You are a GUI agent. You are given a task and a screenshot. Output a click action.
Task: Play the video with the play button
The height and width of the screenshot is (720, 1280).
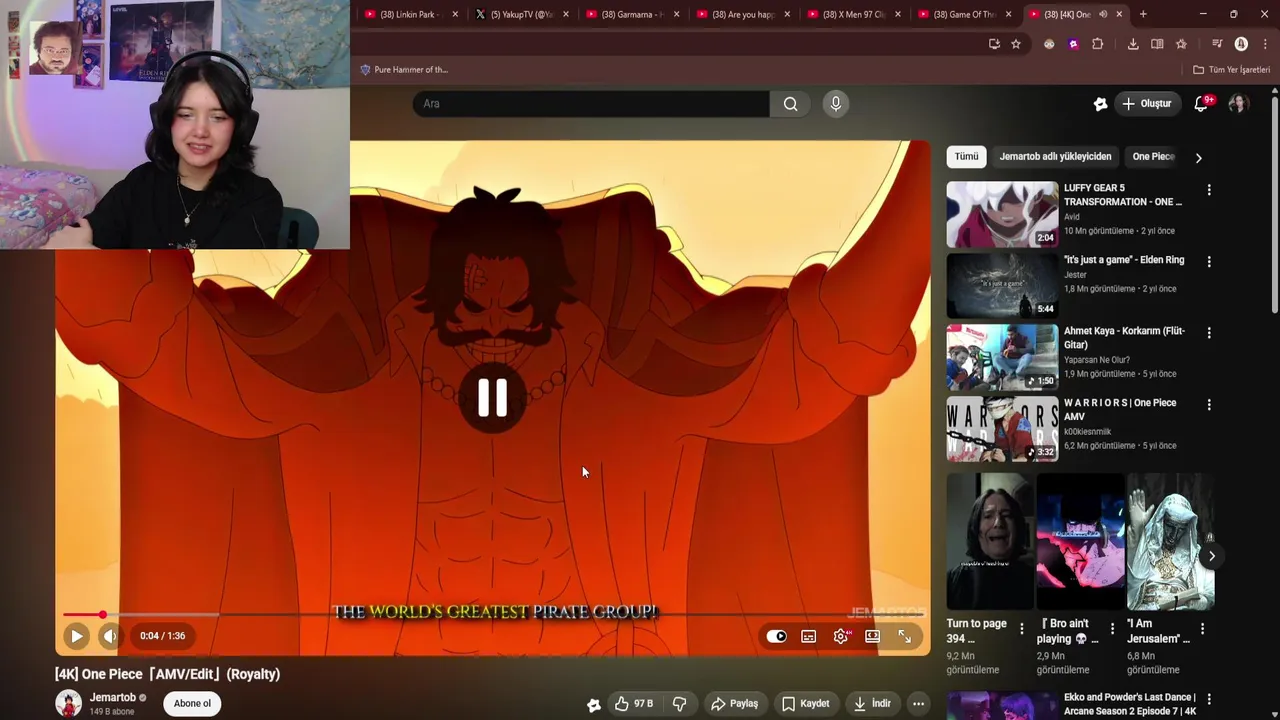pos(76,636)
